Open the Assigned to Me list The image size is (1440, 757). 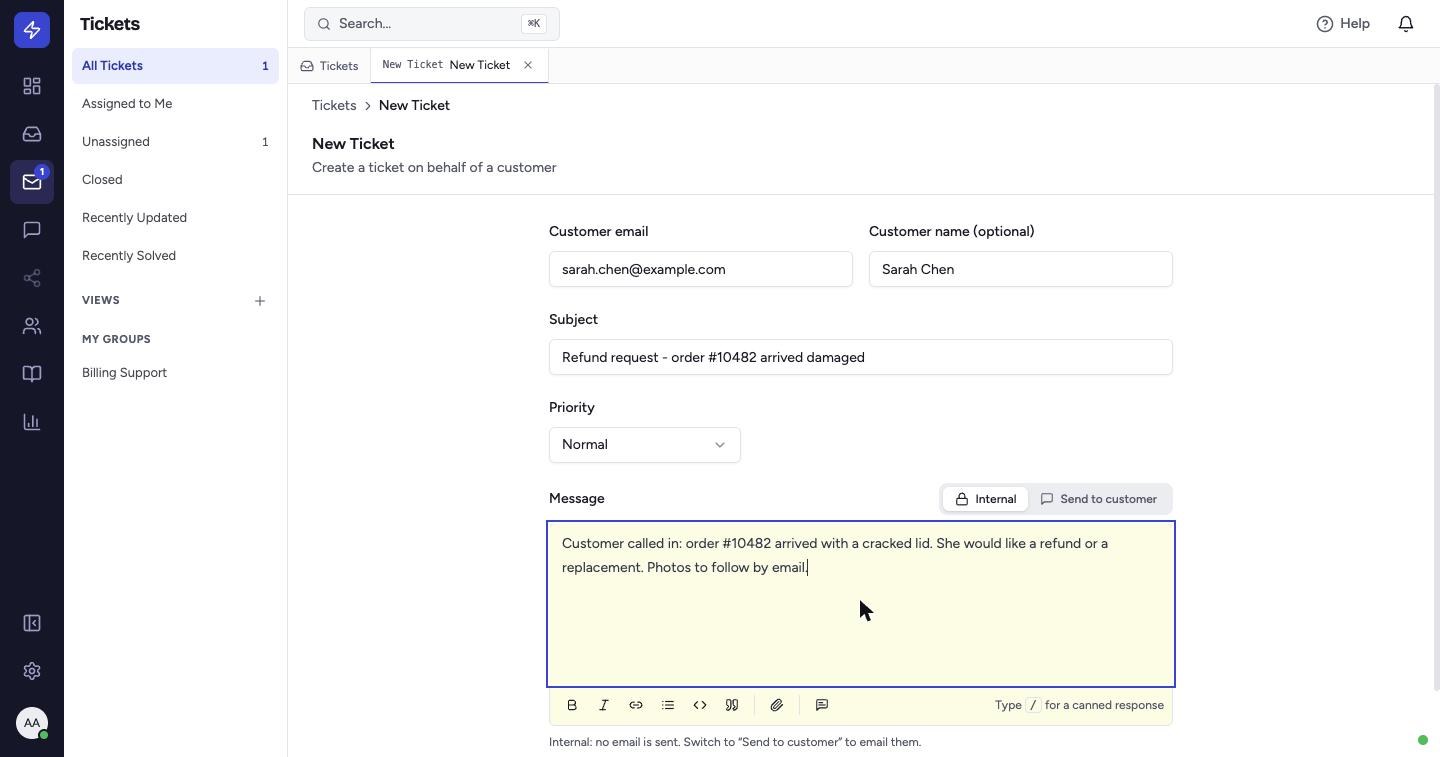coord(175,104)
